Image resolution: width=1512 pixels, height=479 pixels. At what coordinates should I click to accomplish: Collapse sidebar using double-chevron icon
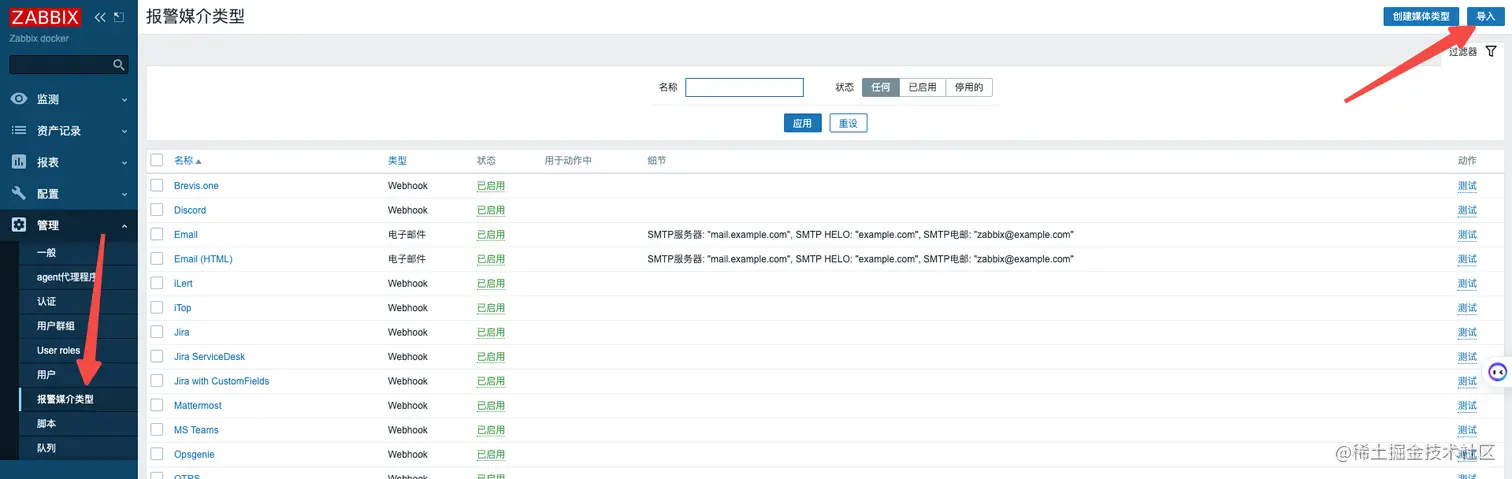[100, 17]
